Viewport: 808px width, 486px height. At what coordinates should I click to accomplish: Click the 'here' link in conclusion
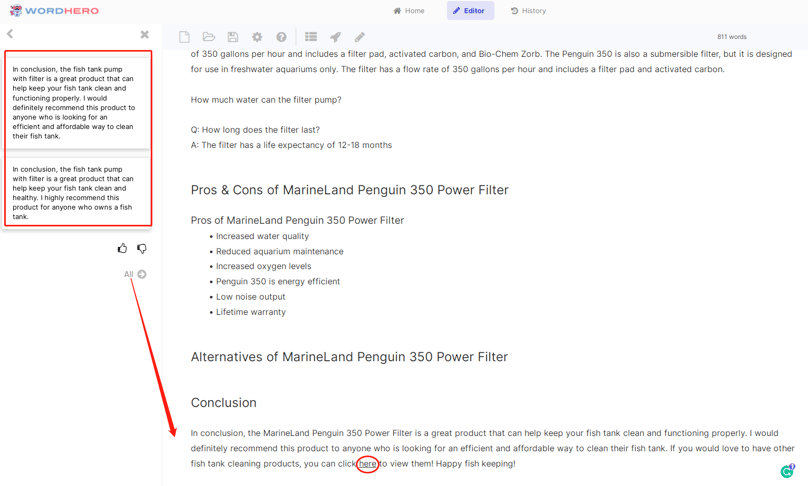pyautogui.click(x=367, y=464)
